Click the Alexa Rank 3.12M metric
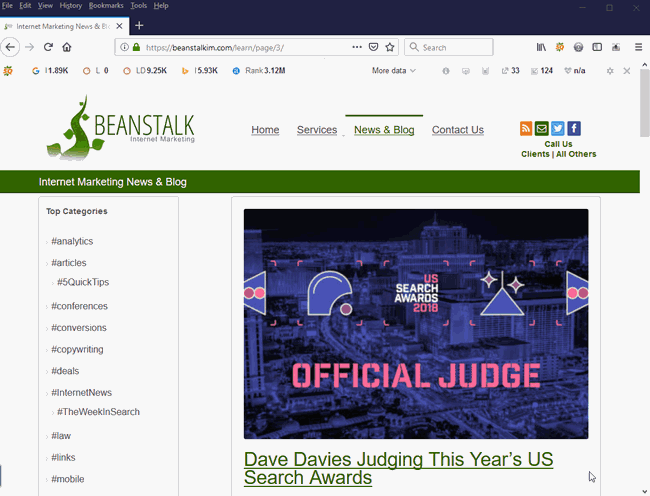The image size is (650, 496). (x=259, y=71)
